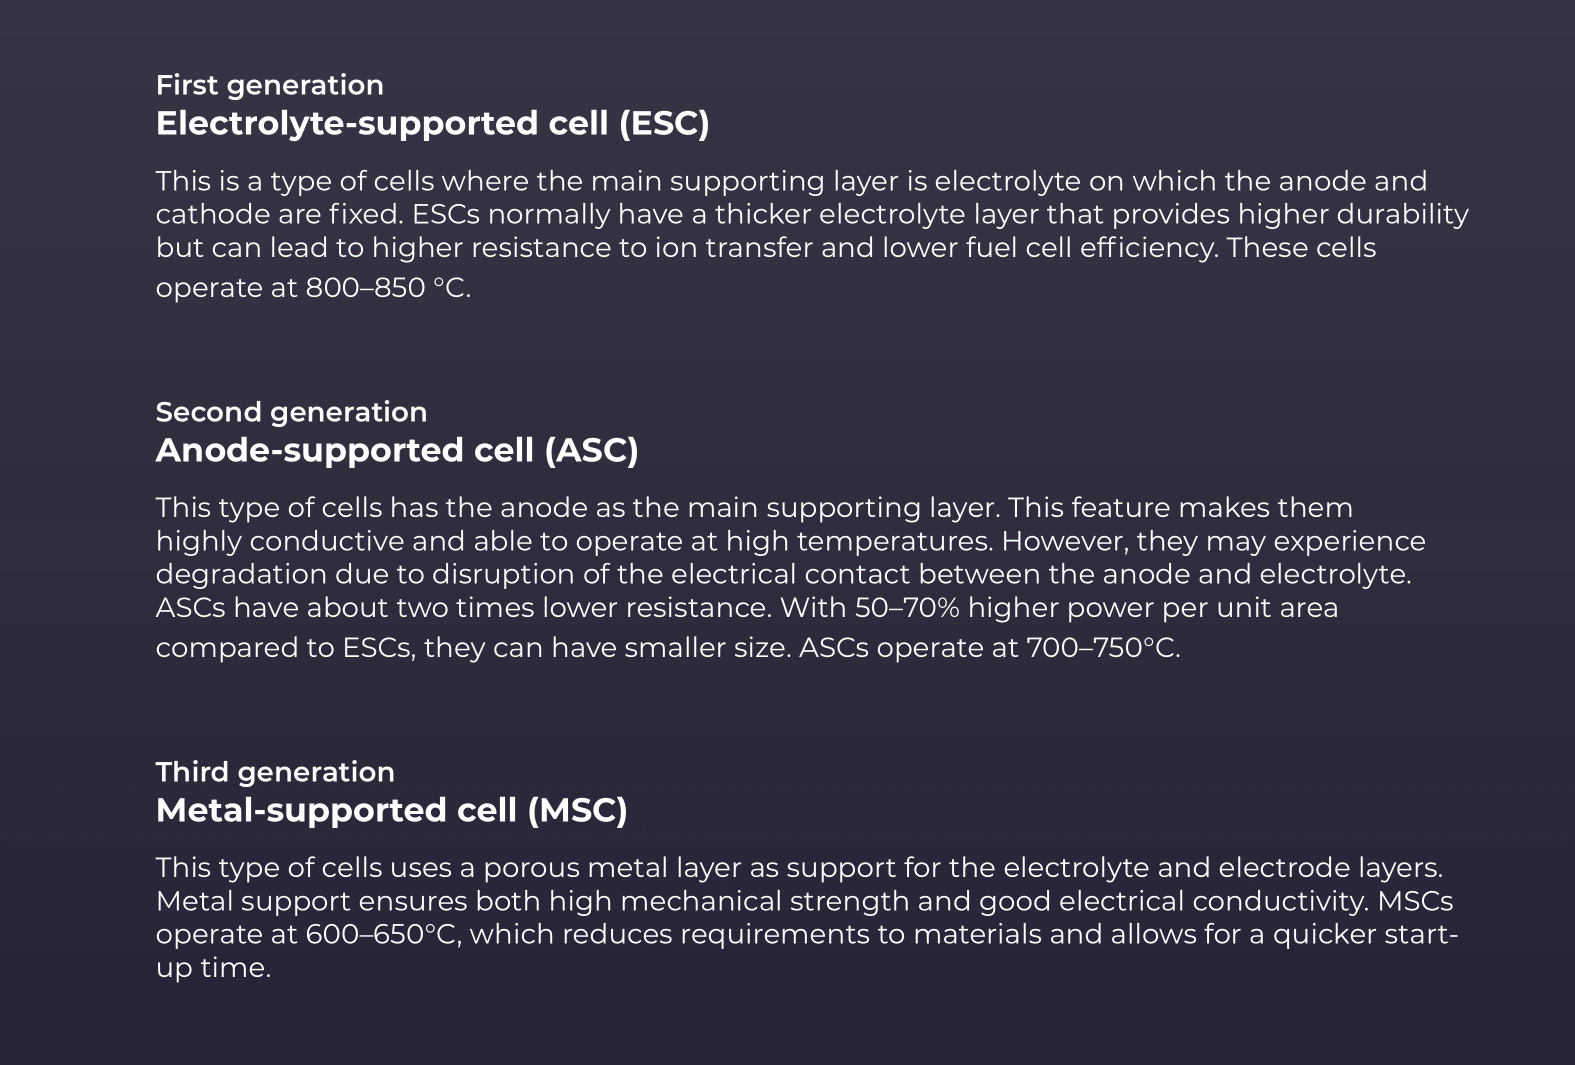Select the 'Metal-supported cell (MSC)' heading
1575x1065 pixels.
click(392, 810)
